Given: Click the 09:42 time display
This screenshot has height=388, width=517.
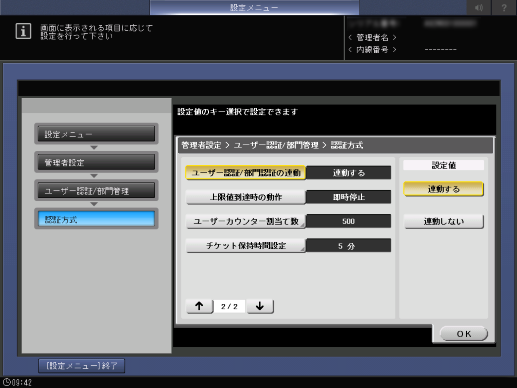Looking at the screenshot, I should click(22, 382).
